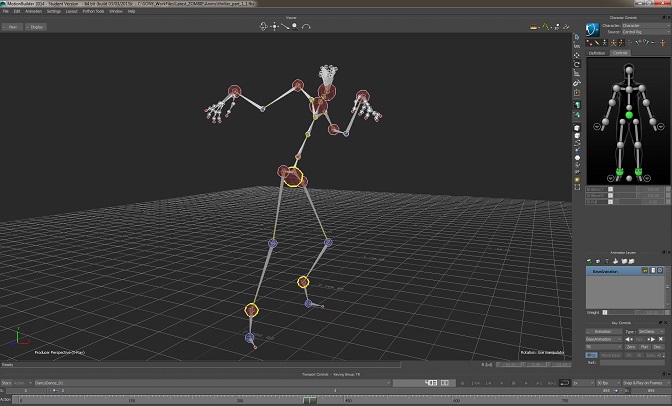Image resolution: width=672 pixels, height=406 pixels.
Task: Open the Window menu
Action: (116, 11)
